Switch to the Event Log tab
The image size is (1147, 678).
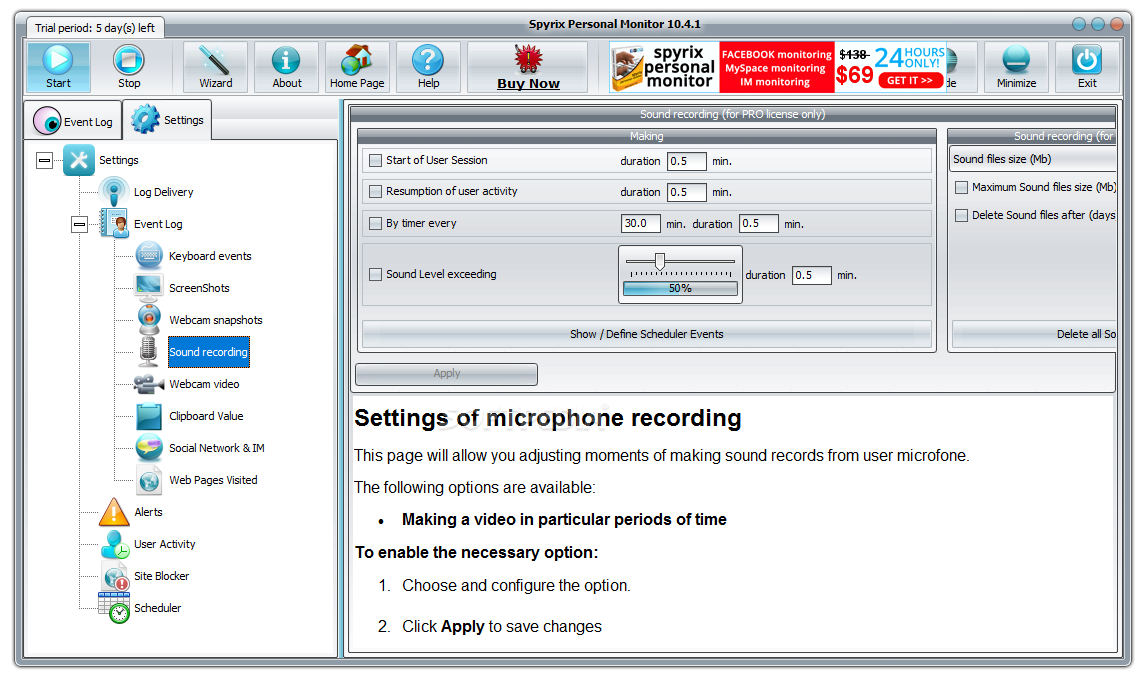coord(74,121)
